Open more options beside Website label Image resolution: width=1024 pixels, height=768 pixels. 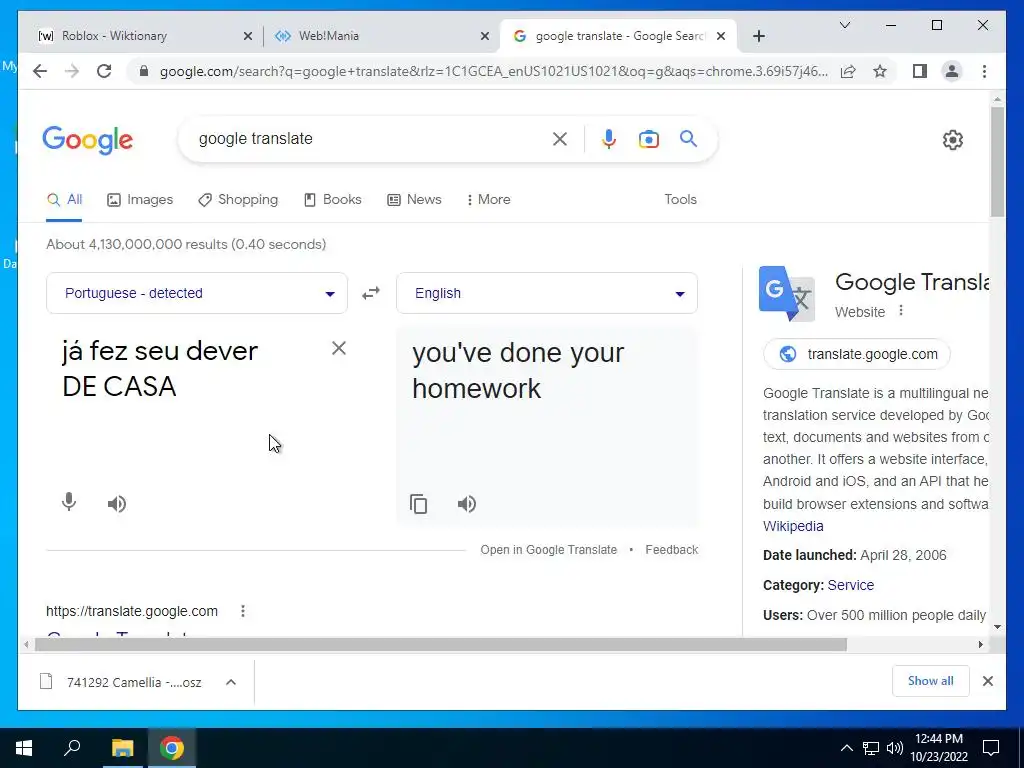901,311
